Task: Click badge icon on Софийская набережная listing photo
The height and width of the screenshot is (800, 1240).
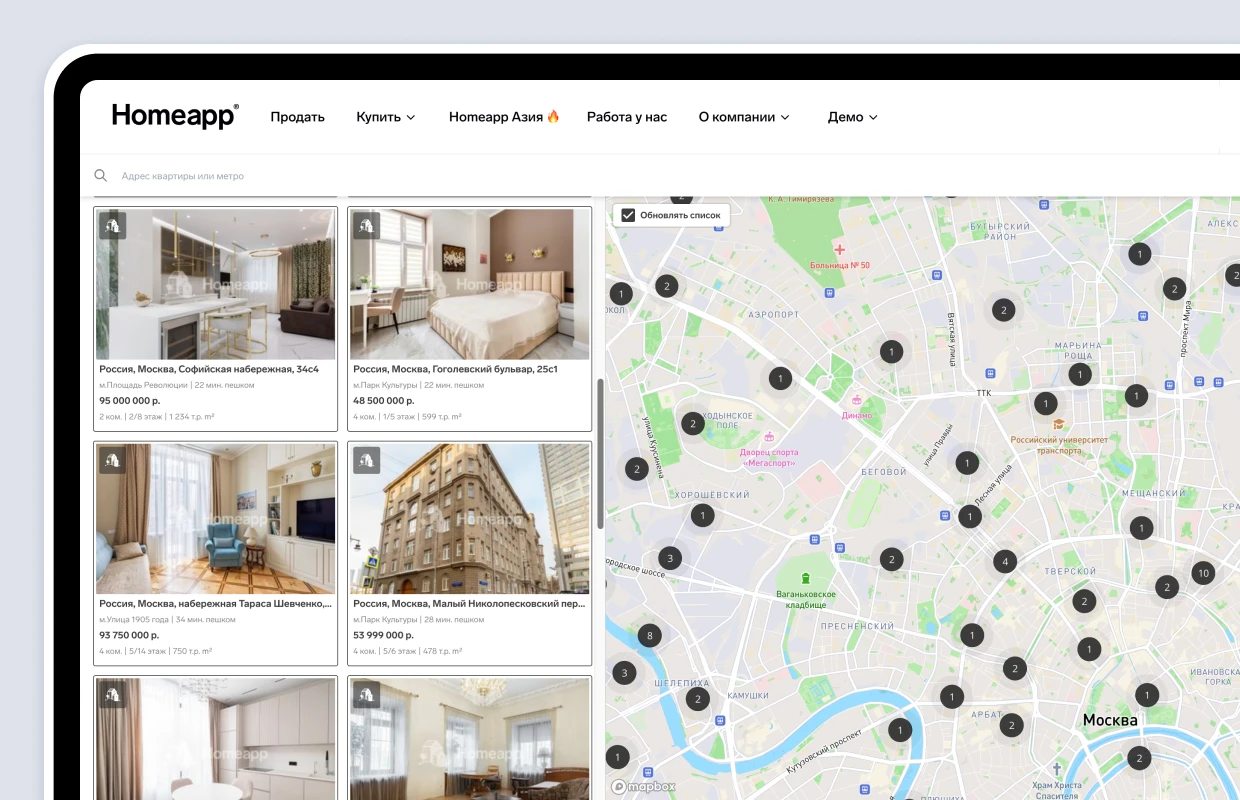Action: [112, 225]
